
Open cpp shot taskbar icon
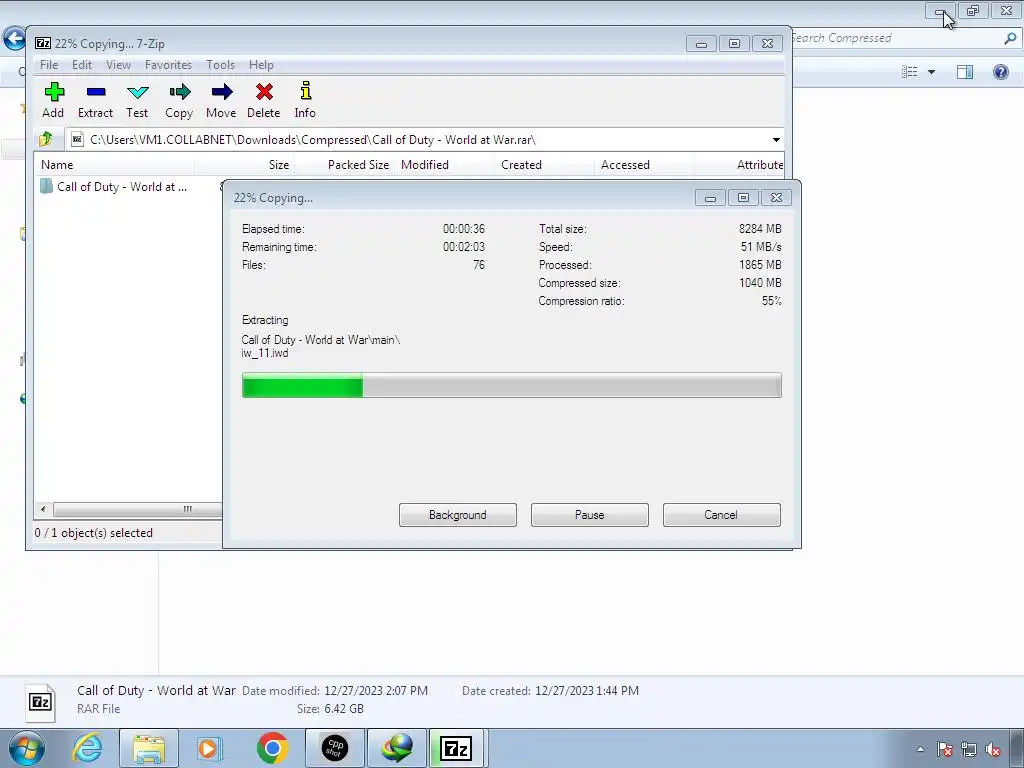[x=335, y=748]
